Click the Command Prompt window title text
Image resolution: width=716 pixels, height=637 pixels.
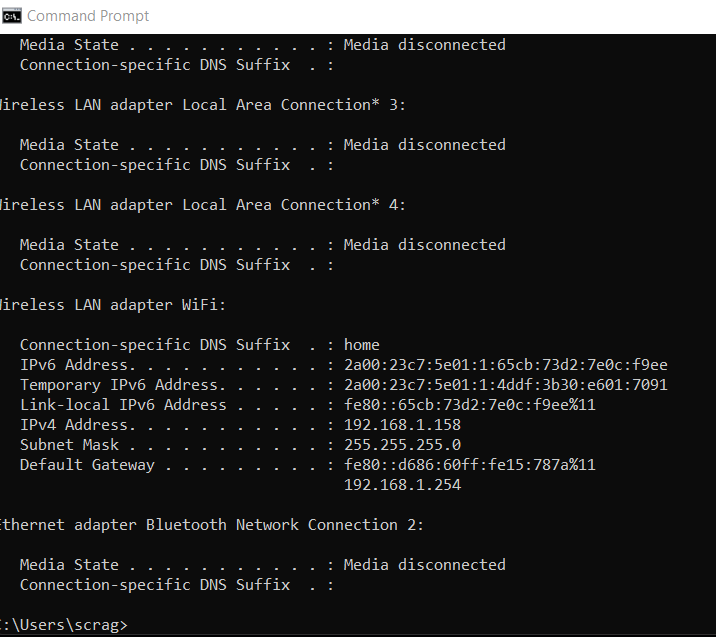click(x=88, y=15)
